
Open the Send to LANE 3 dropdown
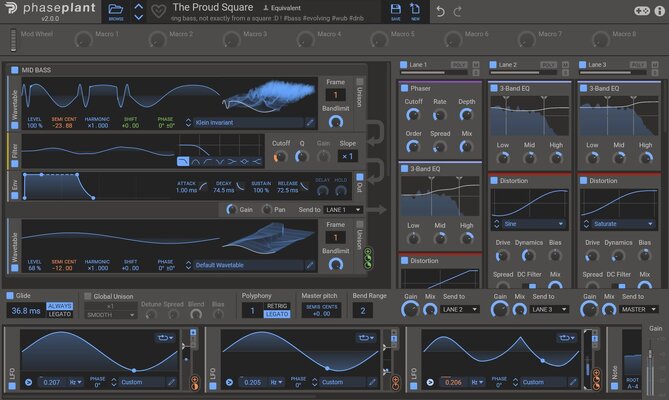coord(550,309)
